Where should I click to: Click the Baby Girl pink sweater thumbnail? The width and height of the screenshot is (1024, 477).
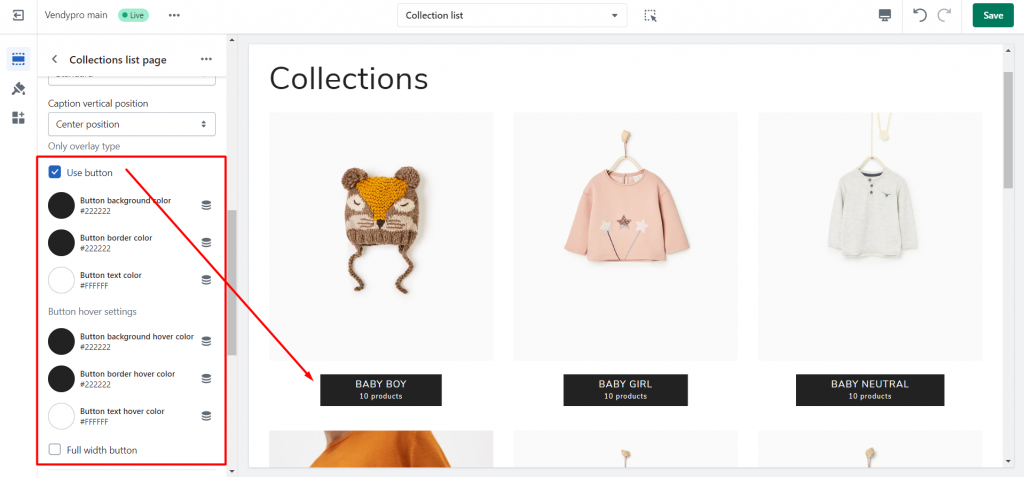tap(626, 237)
